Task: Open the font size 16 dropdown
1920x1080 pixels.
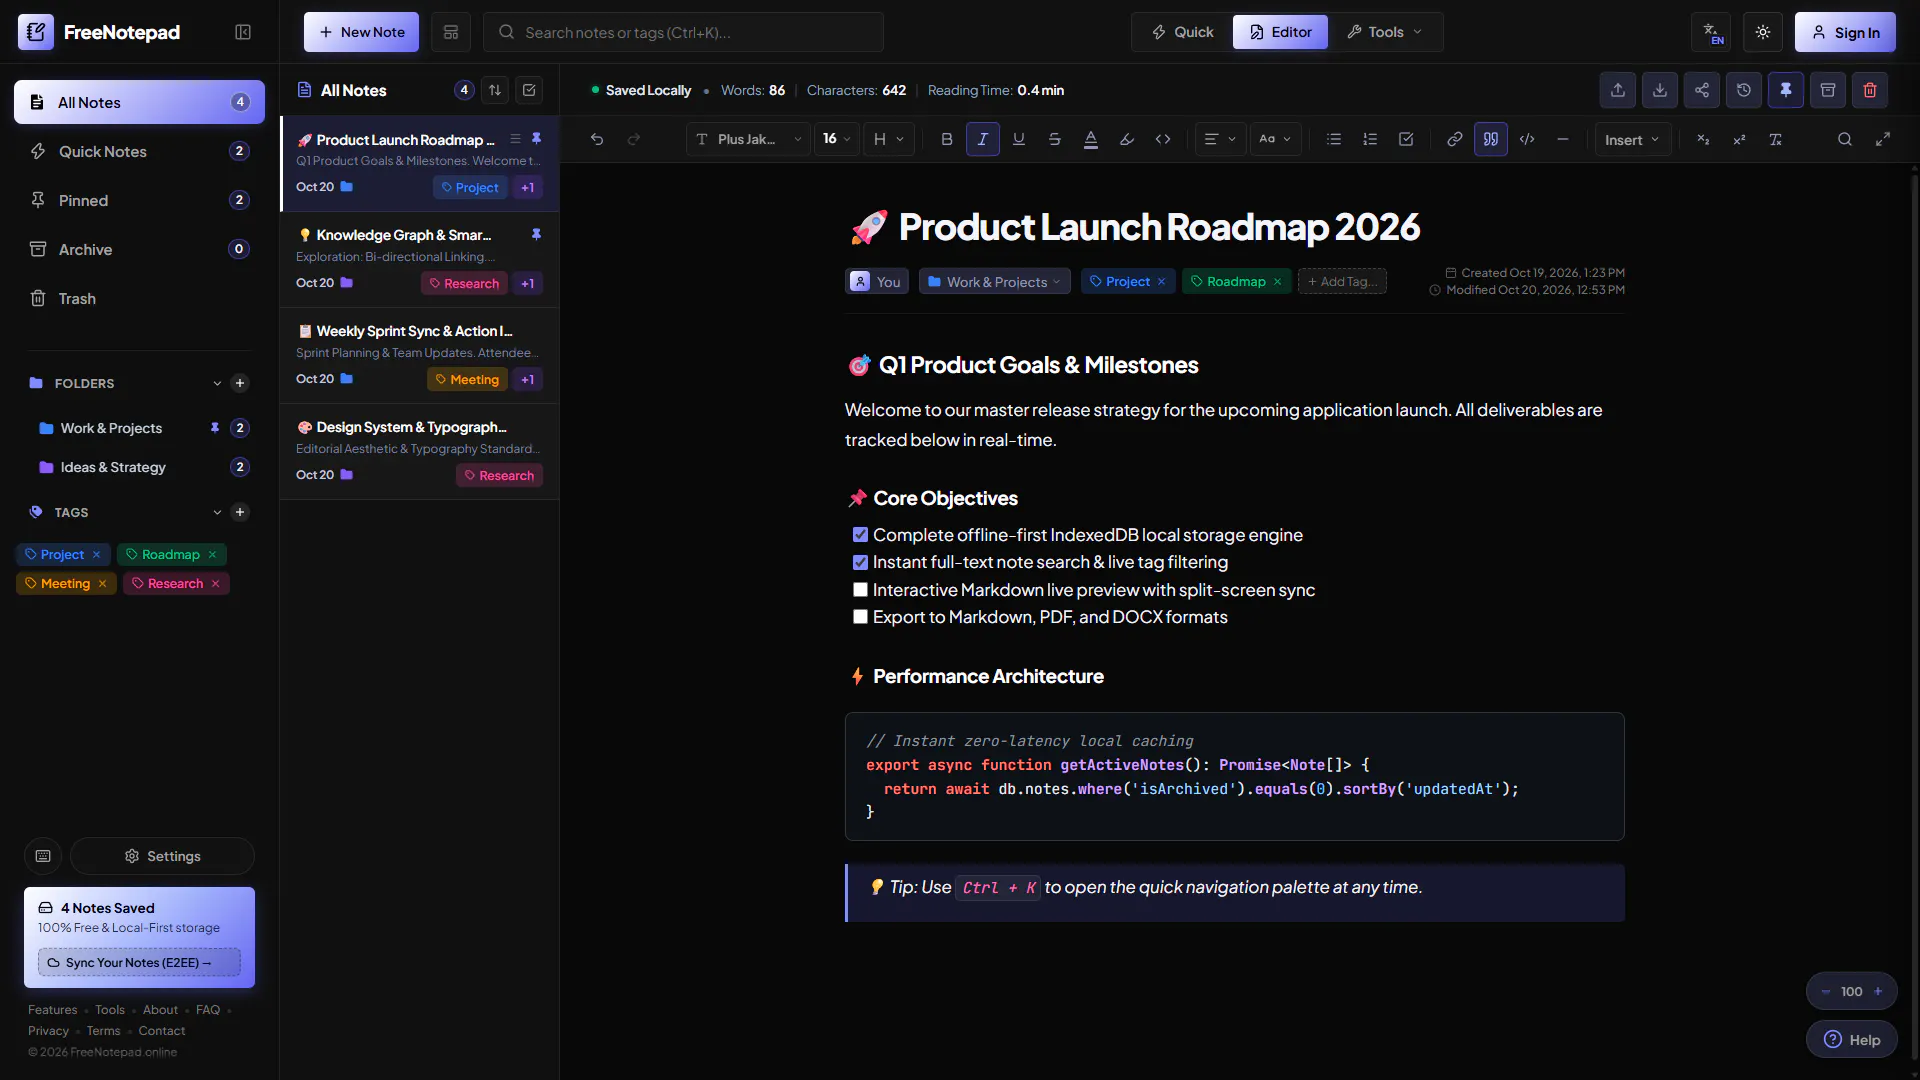Action: click(x=836, y=139)
